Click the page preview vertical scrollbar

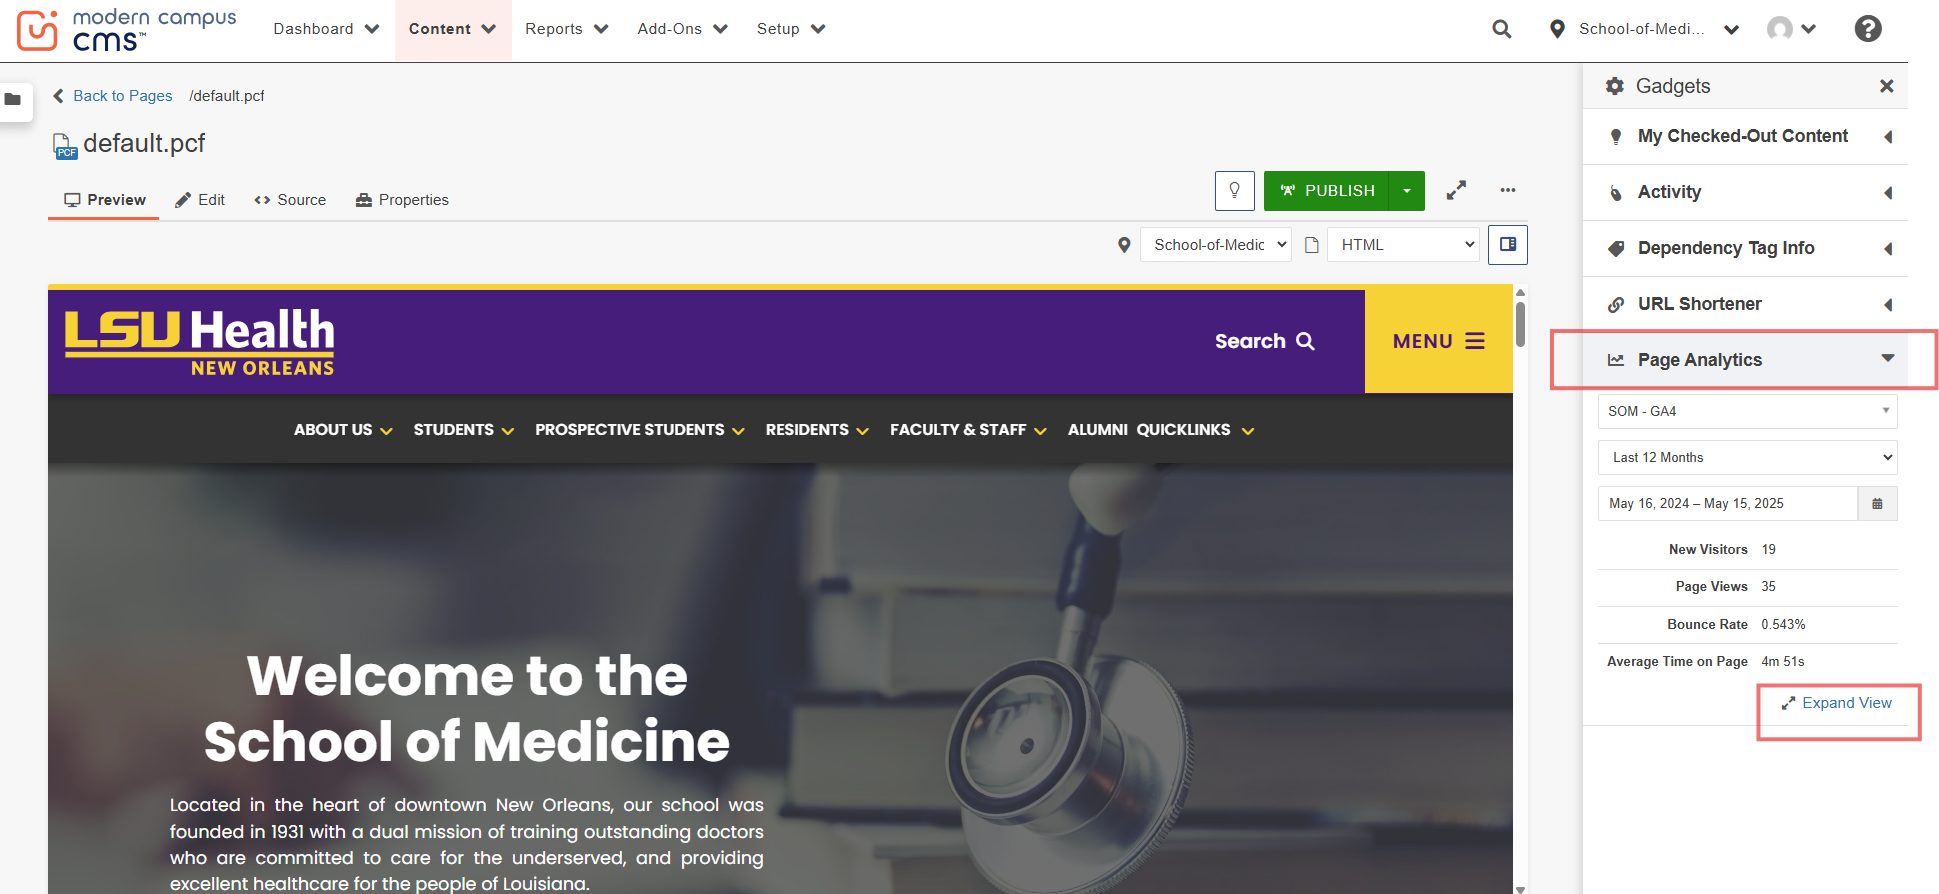tap(1520, 324)
